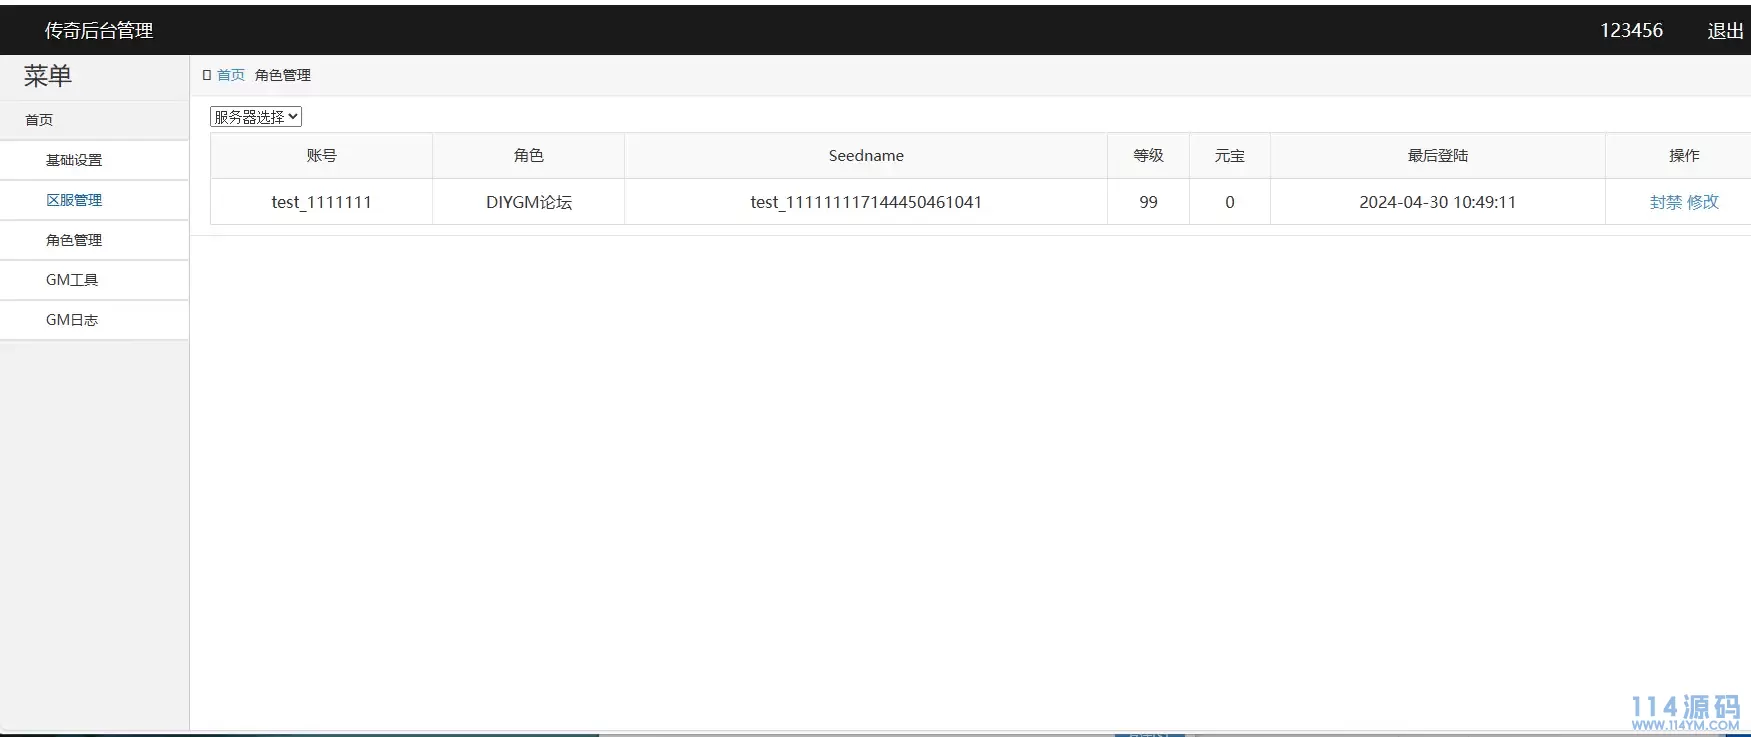The width and height of the screenshot is (1751, 737).
Task: Click 修改 to edit the role
Action: pos(1703,202)
